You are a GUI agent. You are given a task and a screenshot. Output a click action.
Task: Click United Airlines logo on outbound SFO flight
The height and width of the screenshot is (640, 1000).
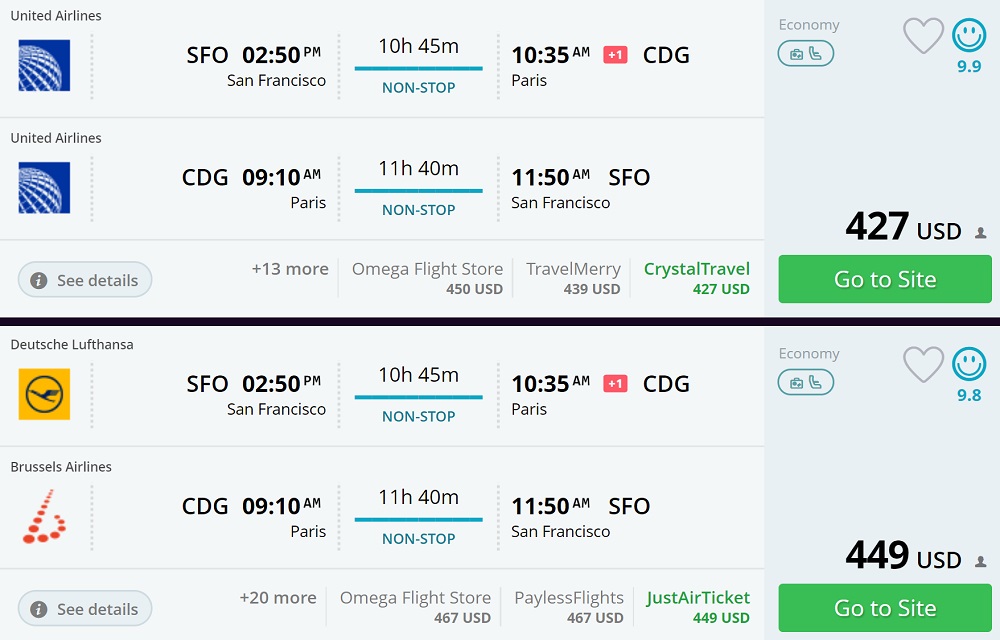click(x=44, y=66)
